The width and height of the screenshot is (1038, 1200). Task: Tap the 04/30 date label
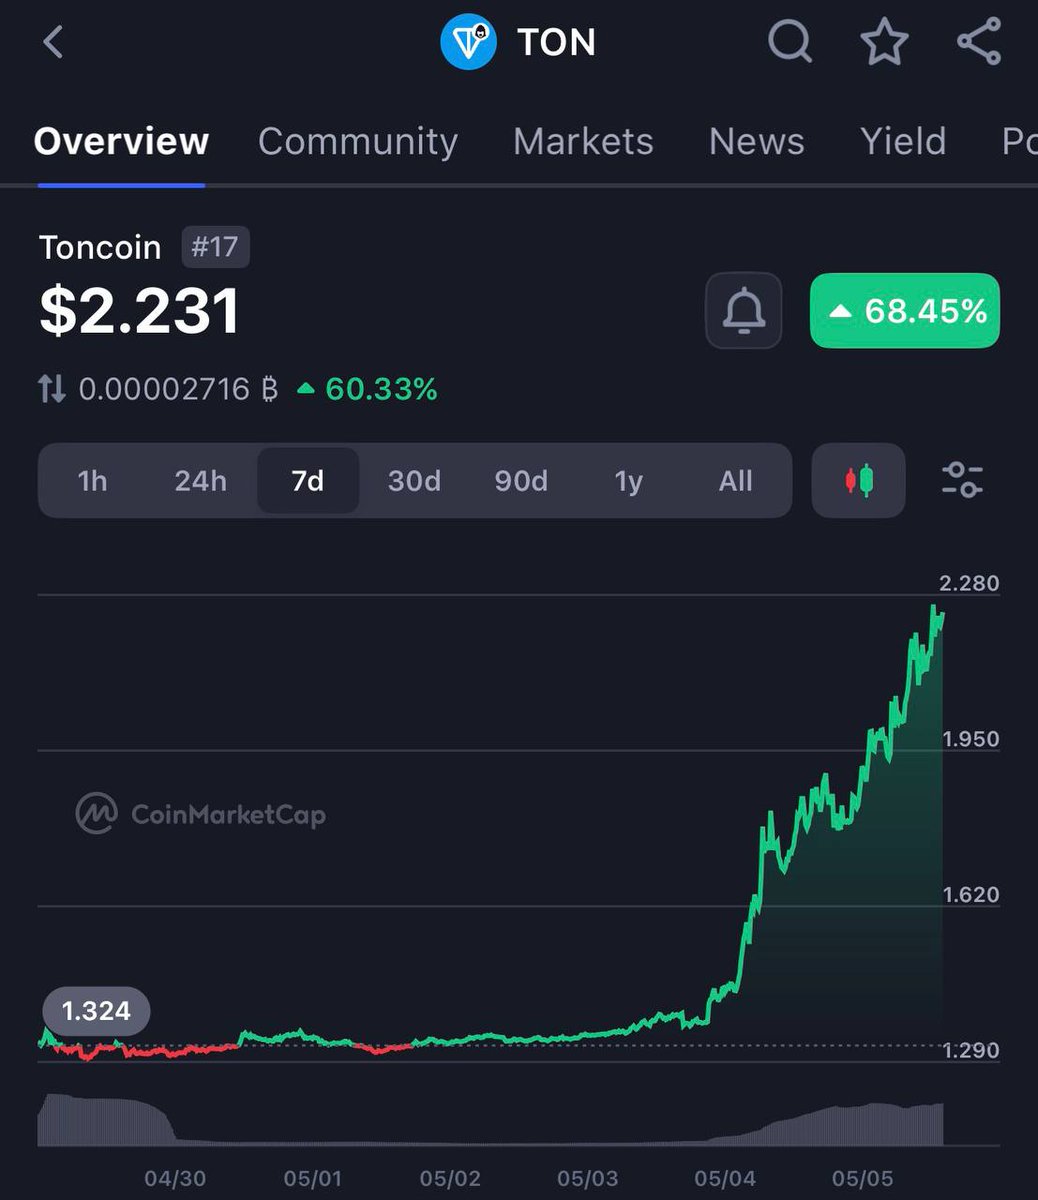[175, 1178]
